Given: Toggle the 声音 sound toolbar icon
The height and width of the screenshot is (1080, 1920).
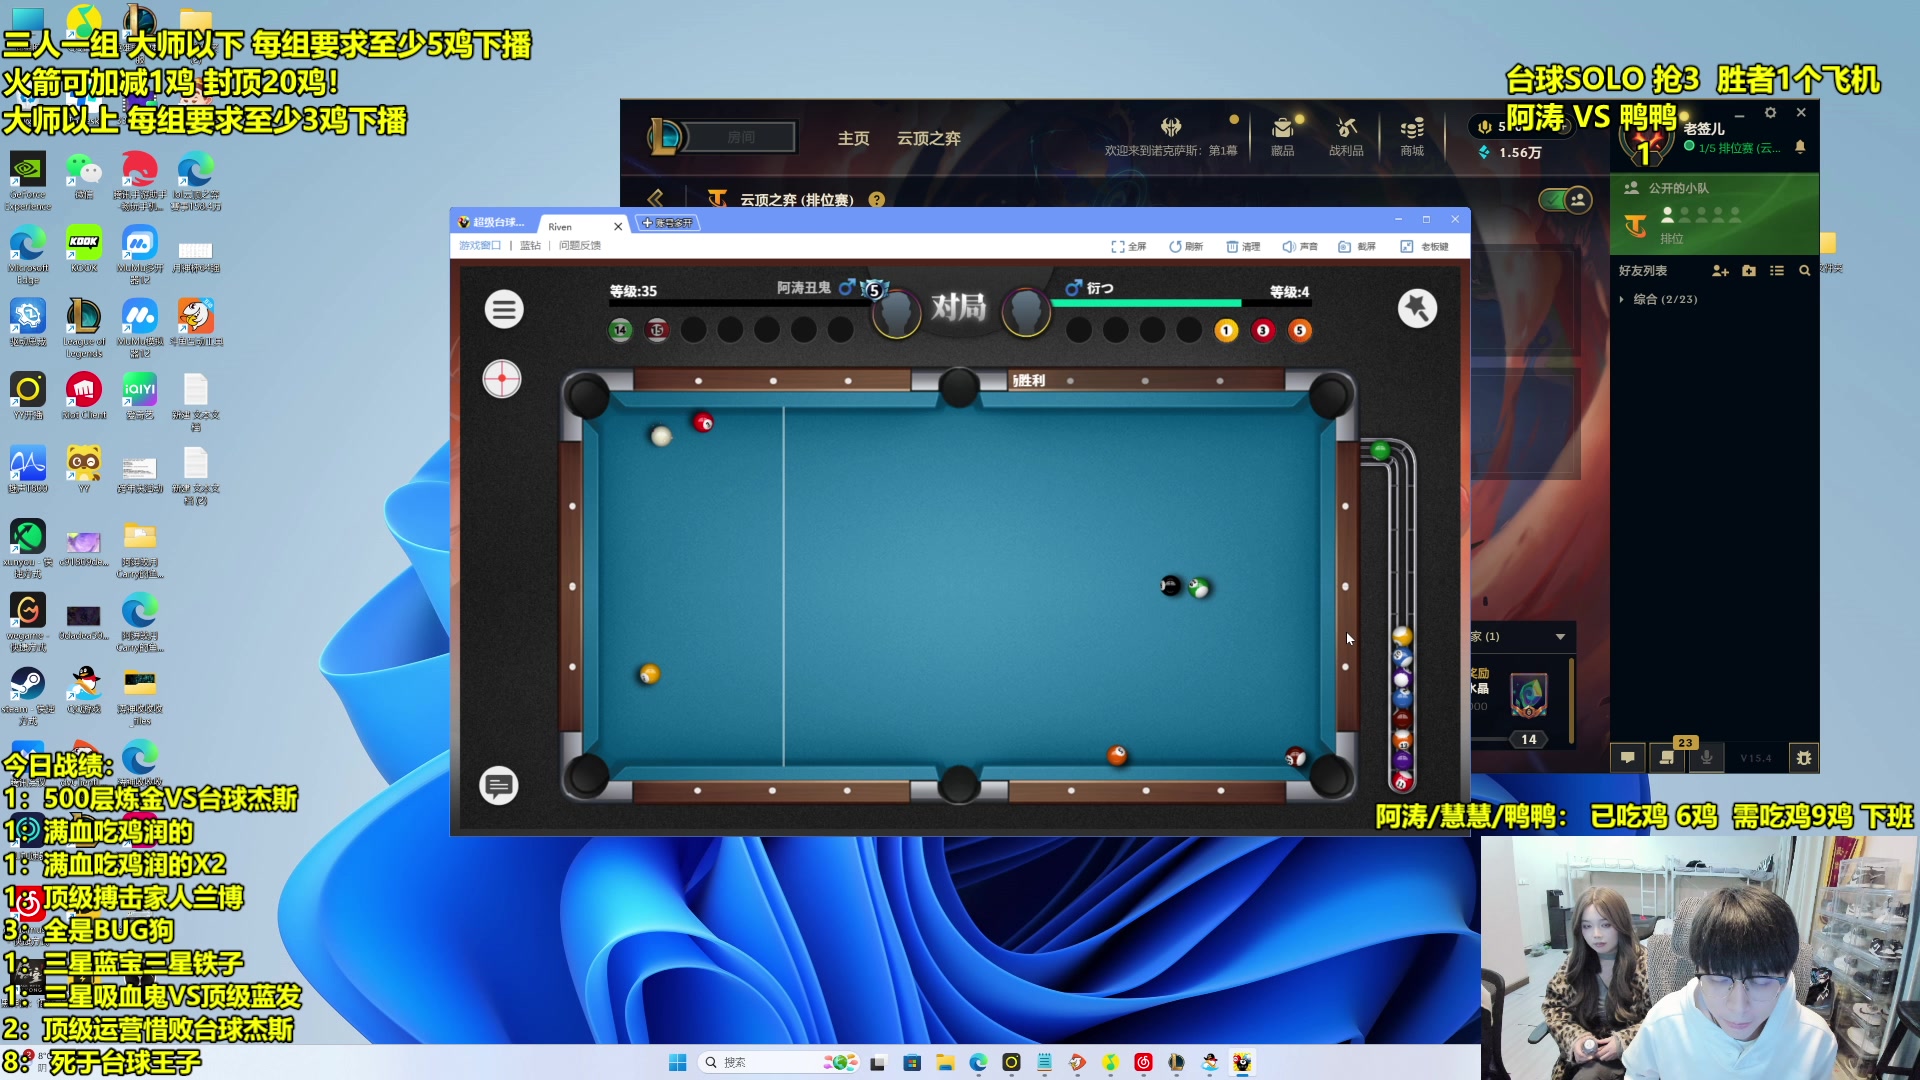Looking at the screenshot, I should coord(1300,246).
